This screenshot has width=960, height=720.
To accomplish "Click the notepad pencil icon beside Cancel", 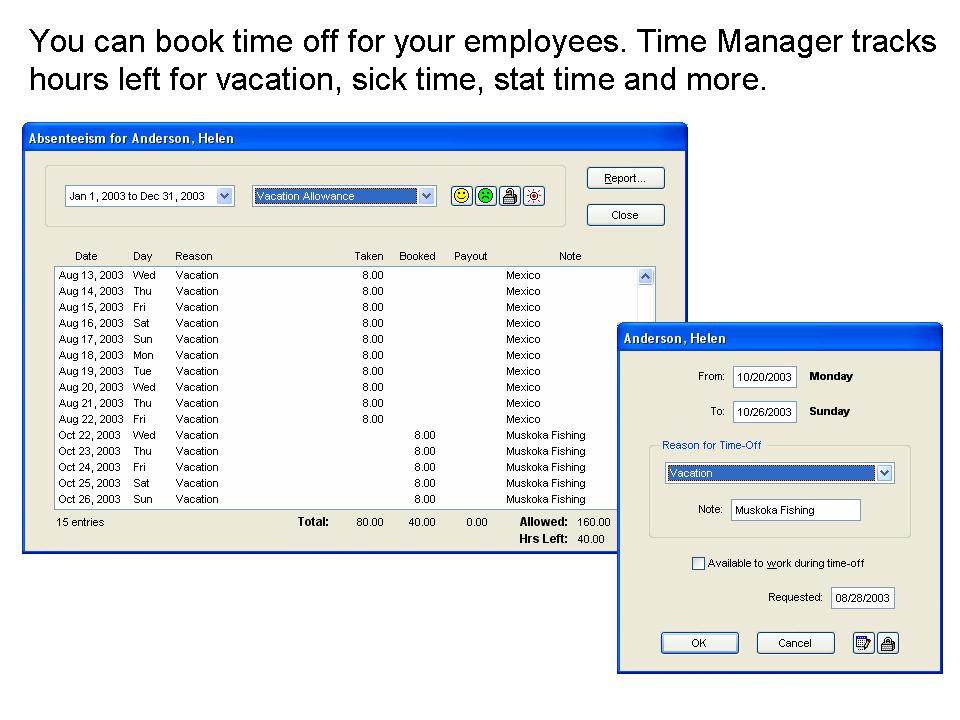I will [863, 643].
